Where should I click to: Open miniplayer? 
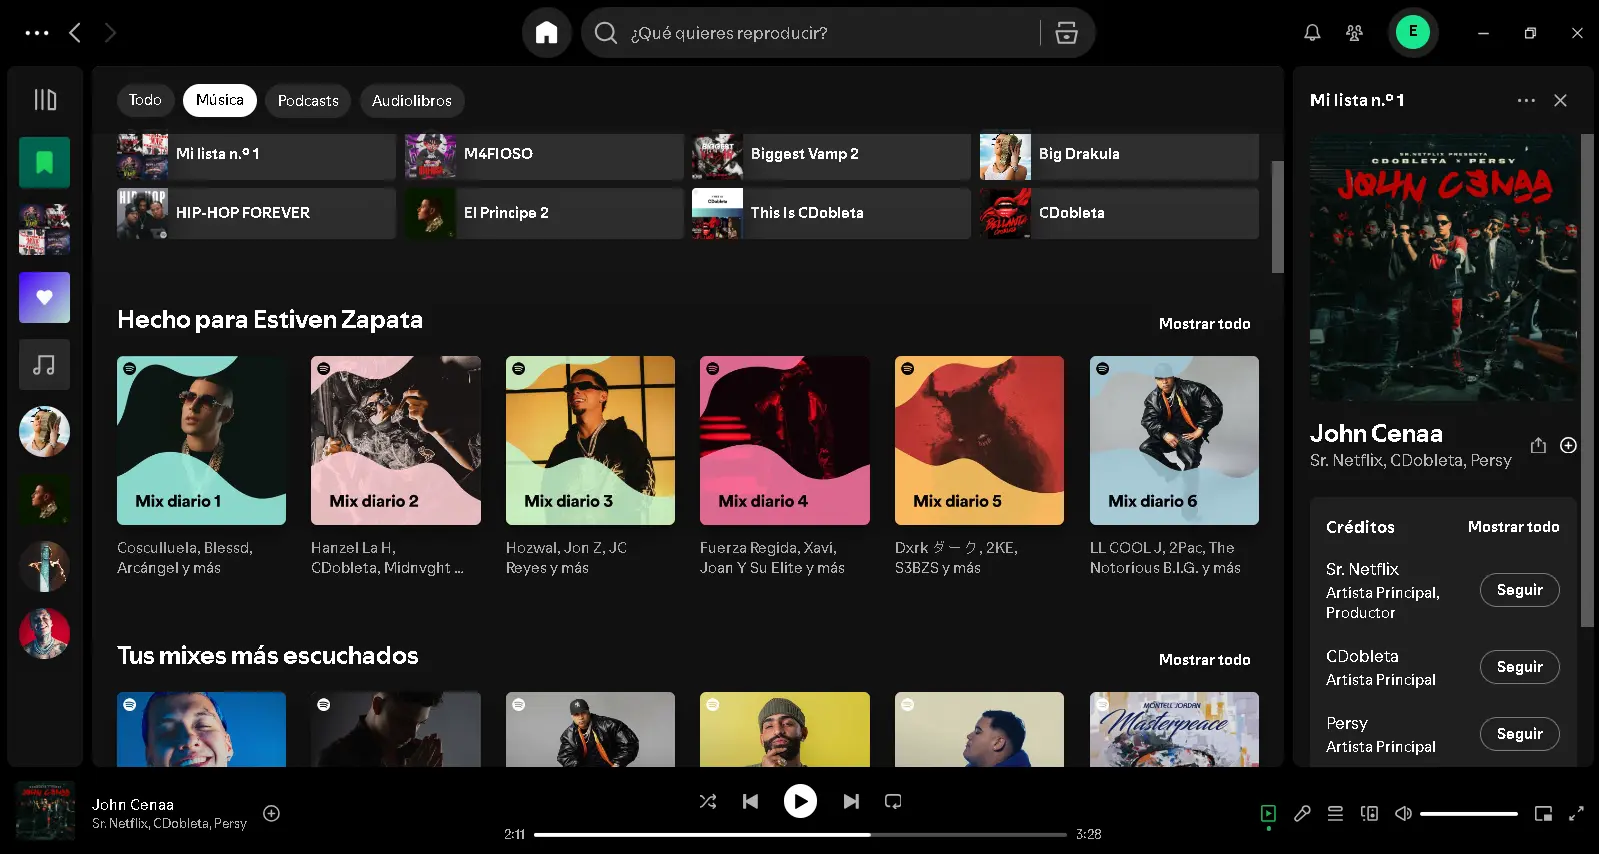pyautogui.click(x=1543, y=813)
